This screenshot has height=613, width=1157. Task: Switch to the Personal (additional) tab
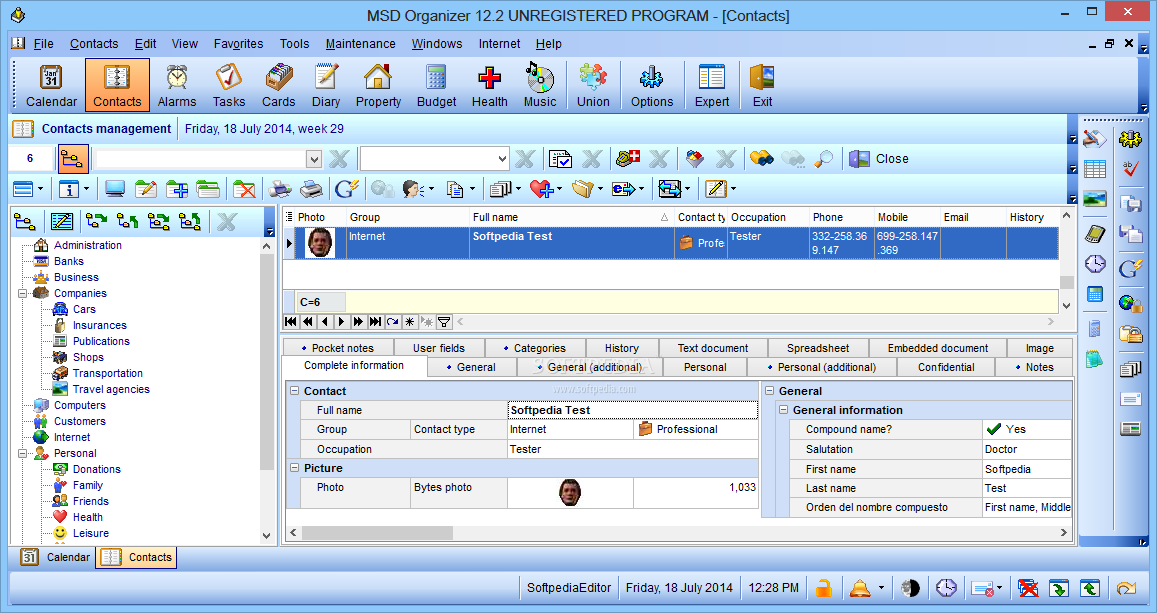coord(822,367)
